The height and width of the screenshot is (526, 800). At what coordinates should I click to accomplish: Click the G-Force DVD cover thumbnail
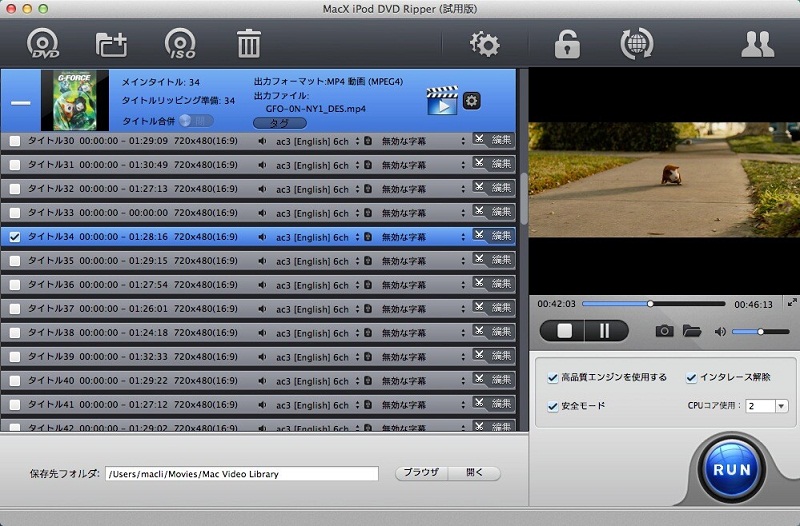click(75, 101)
